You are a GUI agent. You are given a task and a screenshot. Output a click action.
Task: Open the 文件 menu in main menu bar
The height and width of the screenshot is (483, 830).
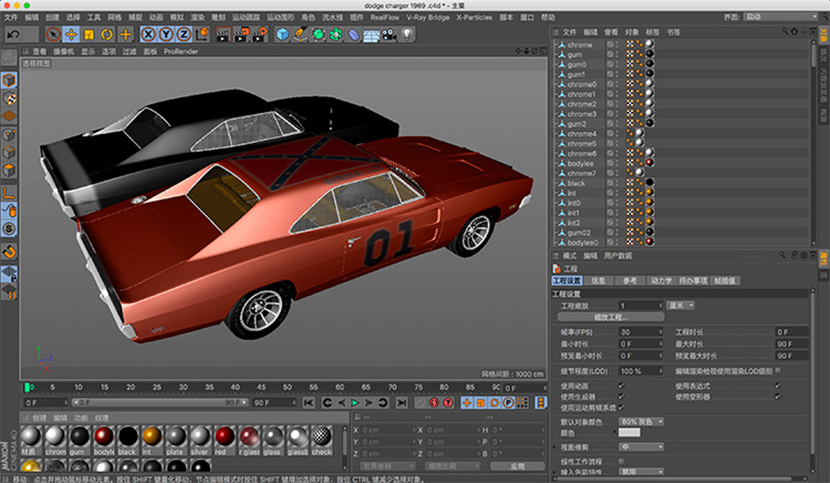[11, 17]
